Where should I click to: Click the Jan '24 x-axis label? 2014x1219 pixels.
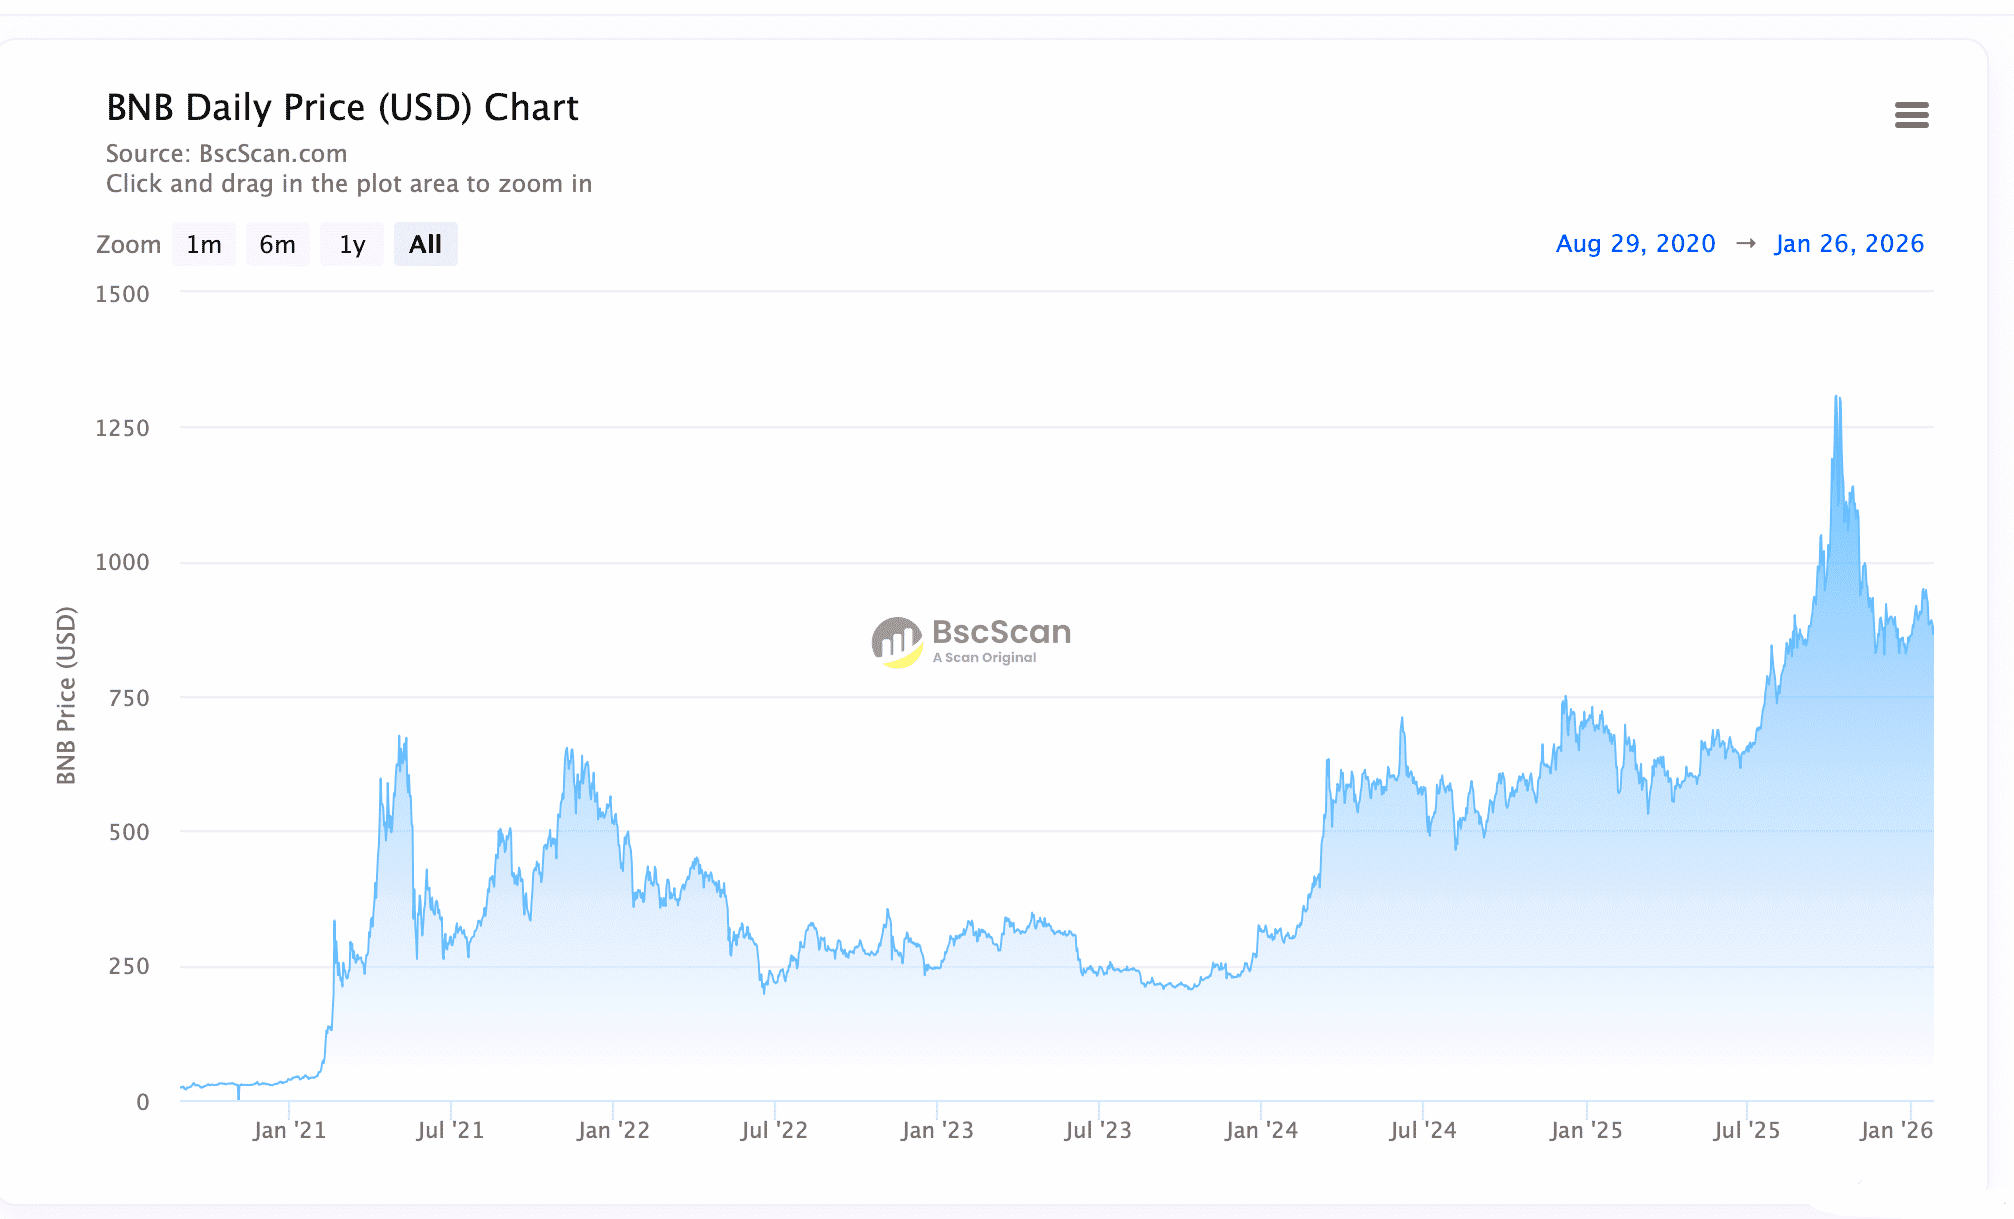point(1261,1131)
